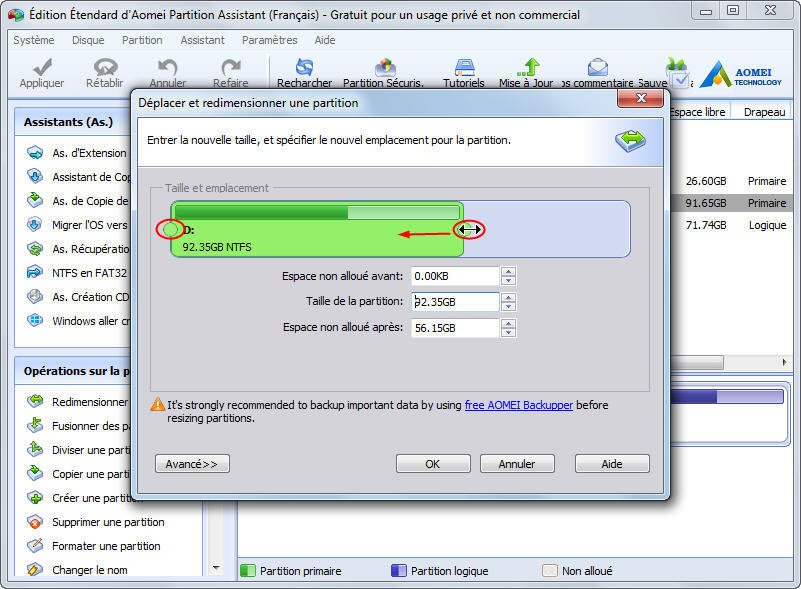Click the blue logical partition disk bar
The height and width of the screenshot is (589, 801).
(x=725, y=397)
